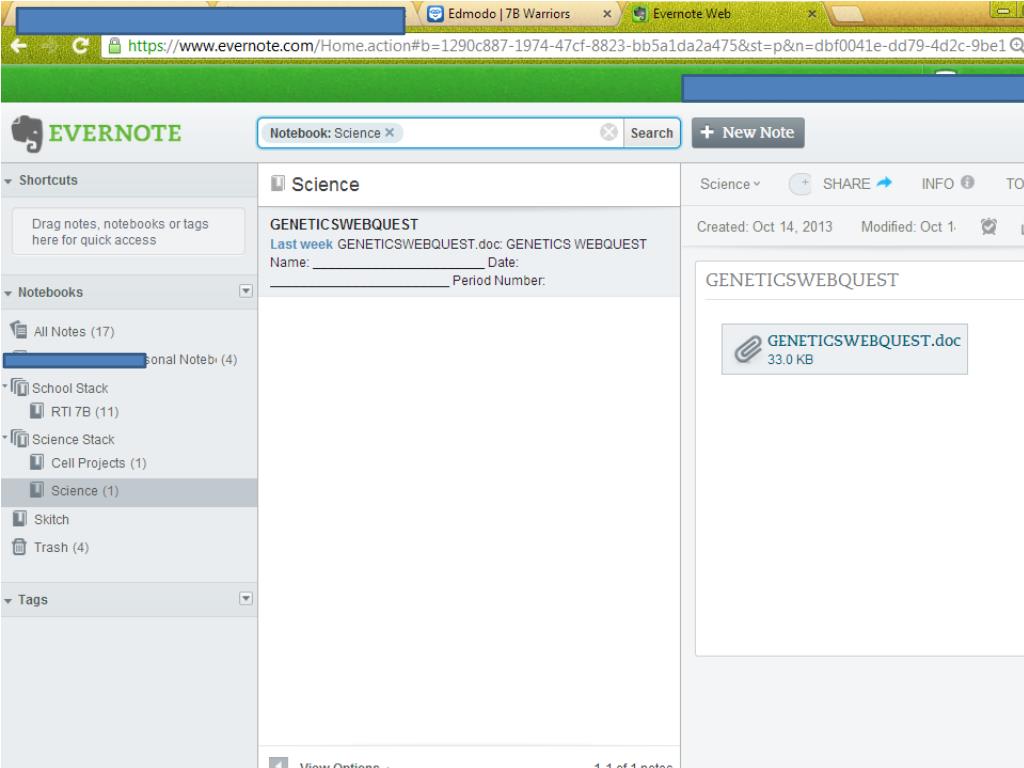Set a reminder with the alarm clock icon
Screen dimensions: 1024x768
click(x=989, y=226)
